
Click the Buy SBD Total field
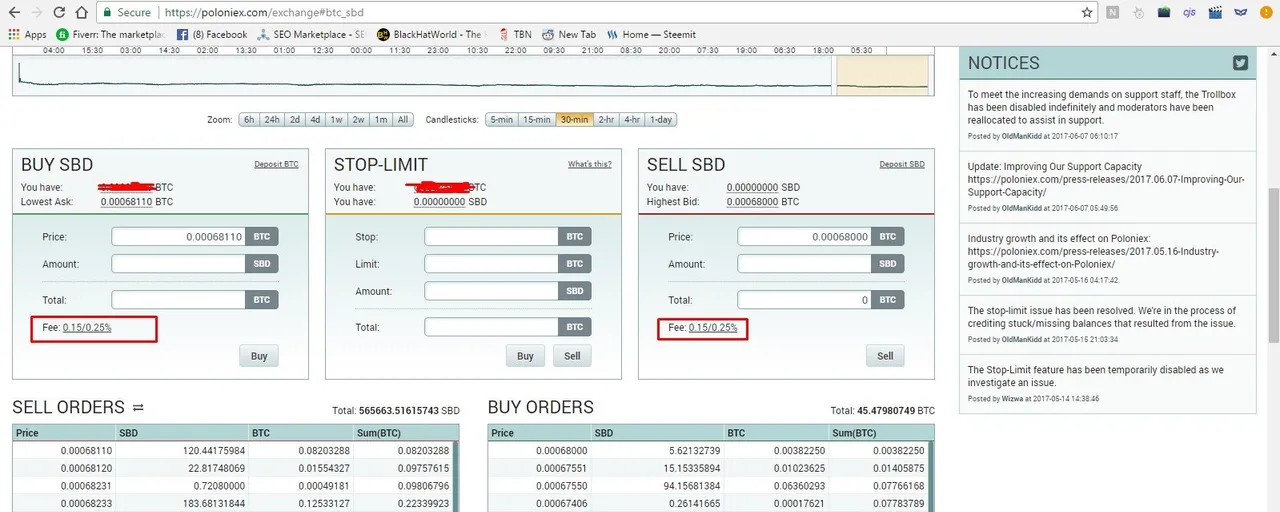178,299
